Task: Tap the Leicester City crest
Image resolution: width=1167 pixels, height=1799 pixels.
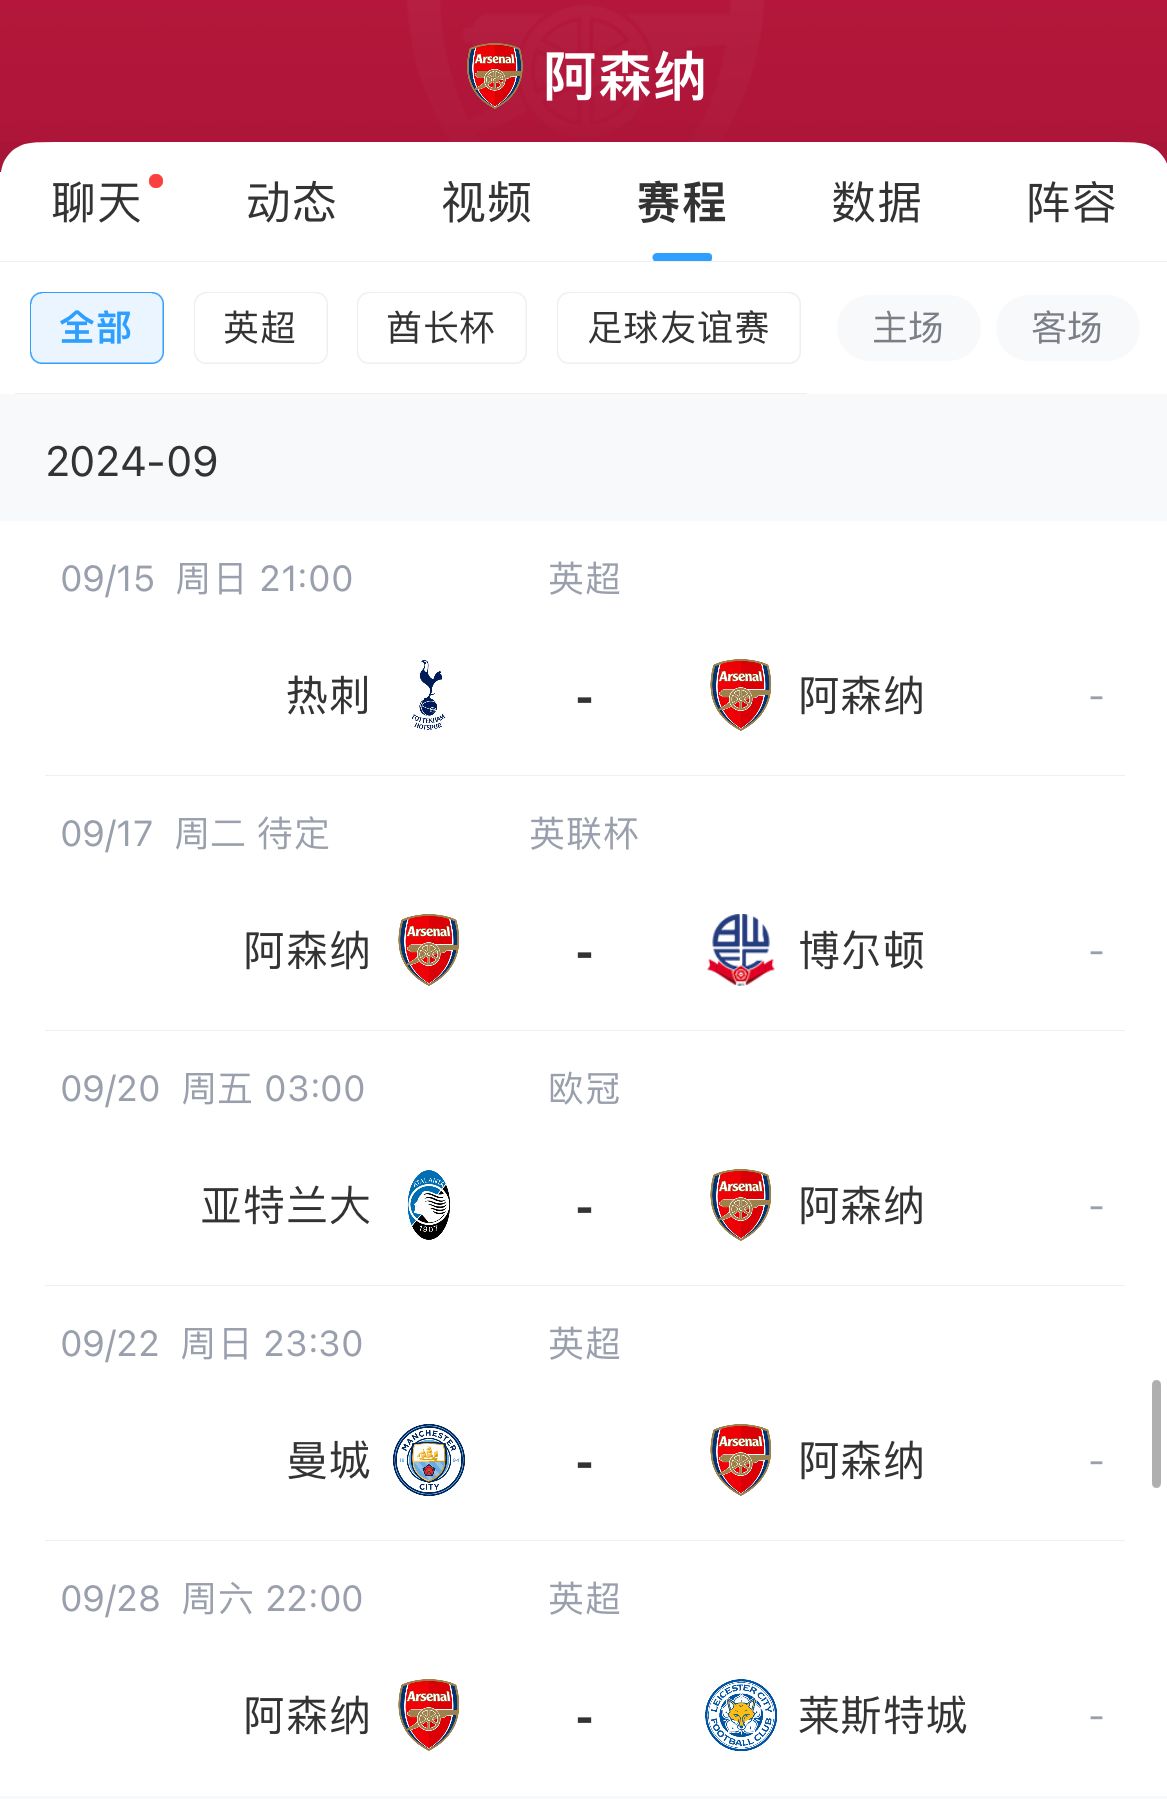Action: 740,1715
